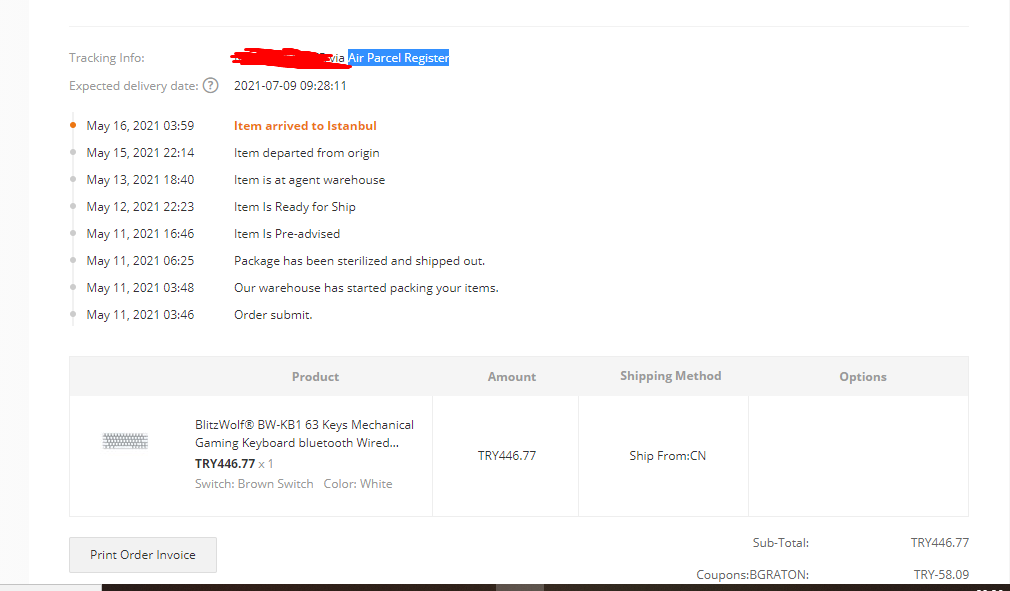Click the May 11, 2021 16:46 timestamp
Screen dimensions: 1010x591
(140, 234)
